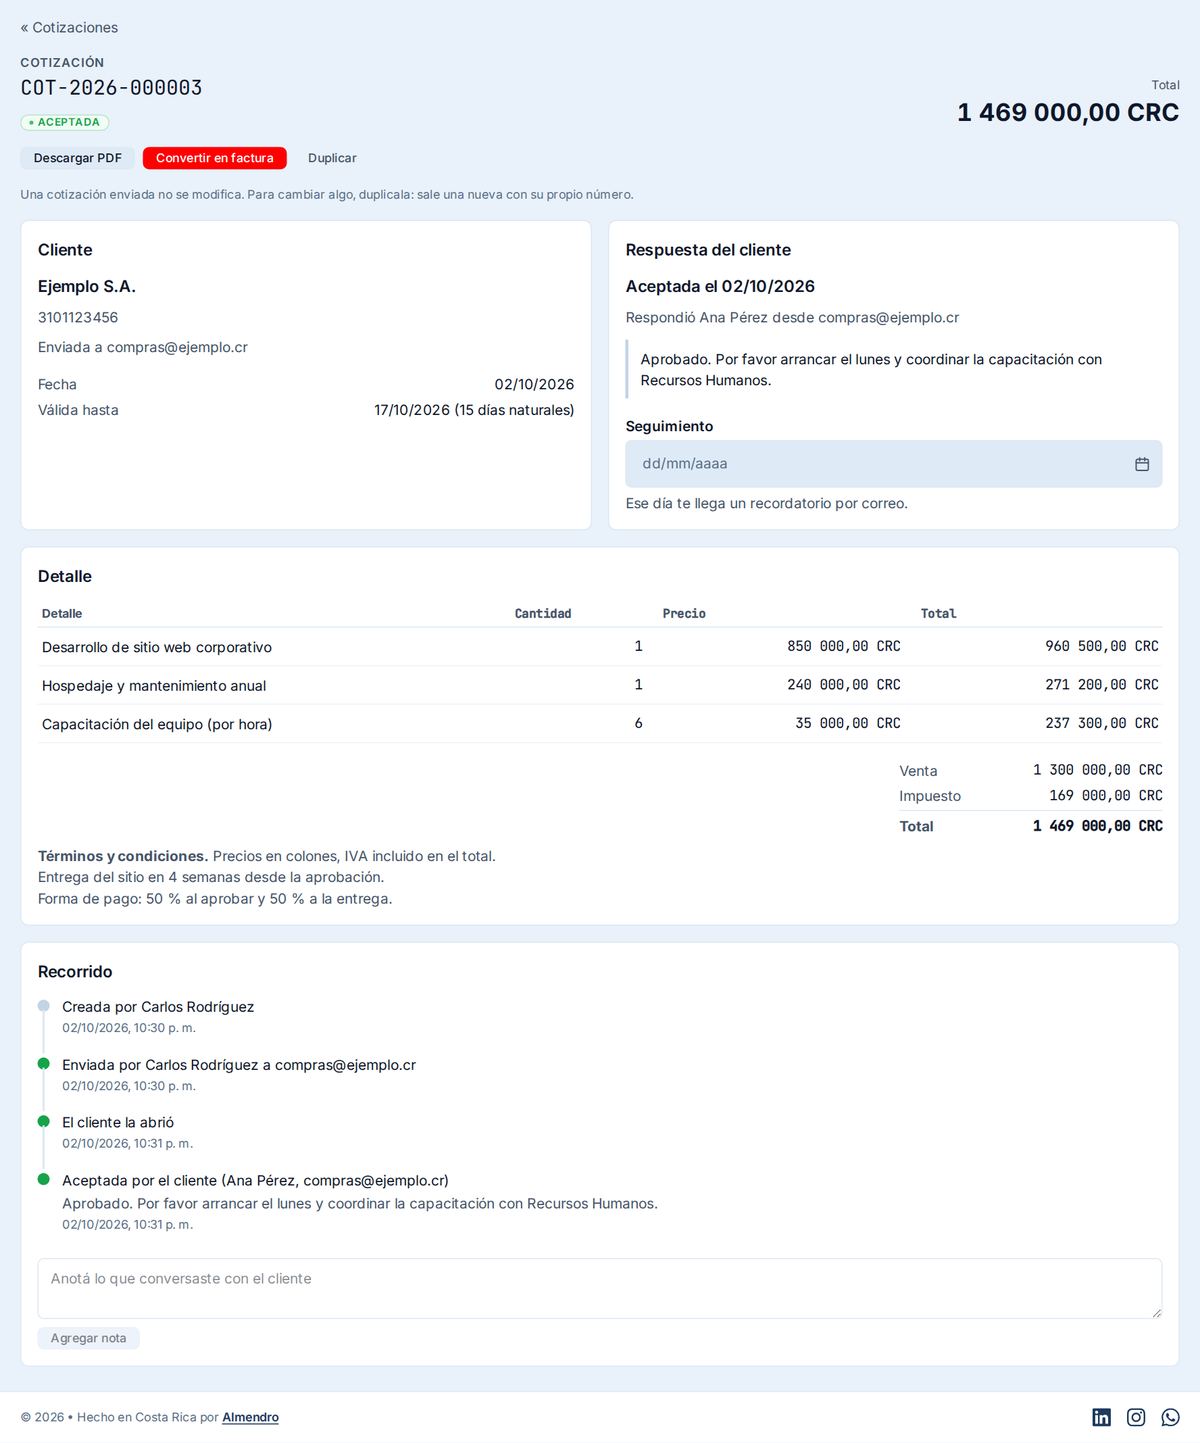Click '17/10/2026 (15 días naturales)'
Image resolution: width=1200 pixels, height=1443 pixels.
point(474,410)
